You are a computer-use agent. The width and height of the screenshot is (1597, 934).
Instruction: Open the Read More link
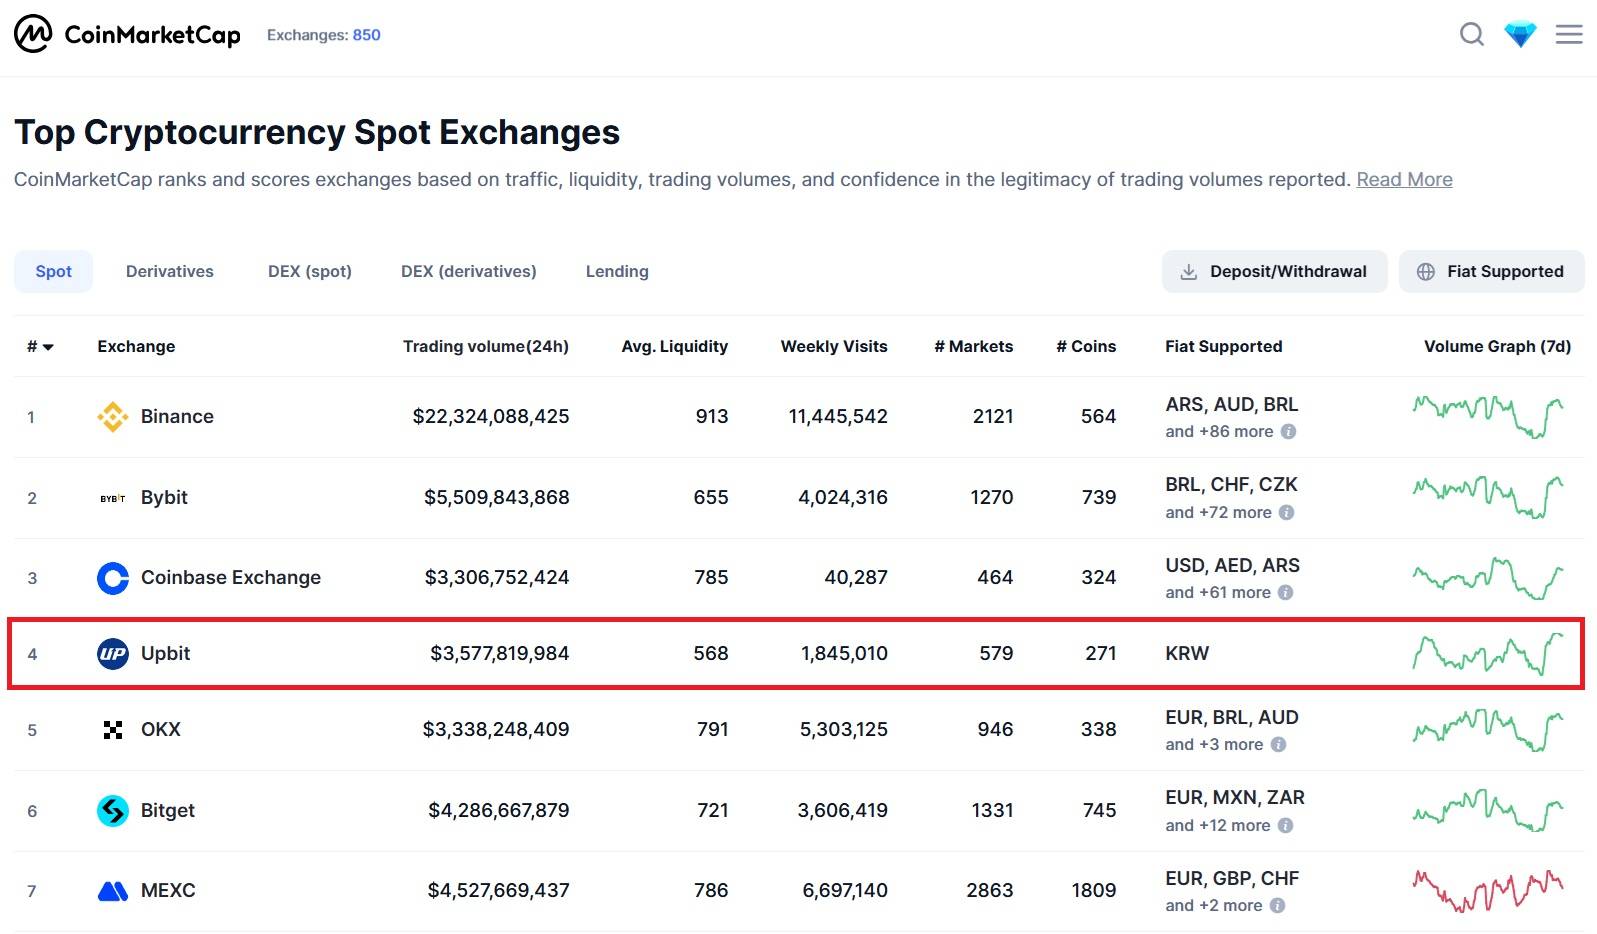(x=1404, y=180)
